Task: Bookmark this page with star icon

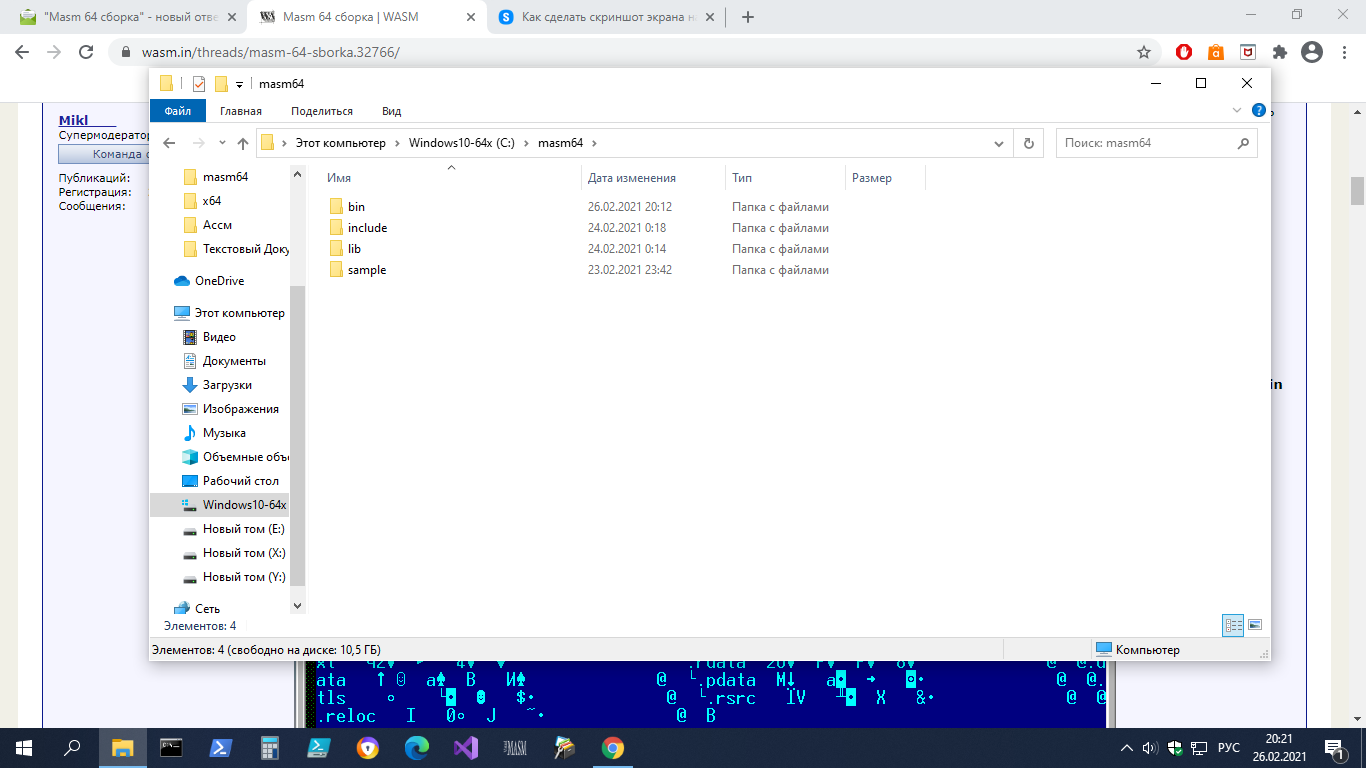Action: (x=1144, y=52)
